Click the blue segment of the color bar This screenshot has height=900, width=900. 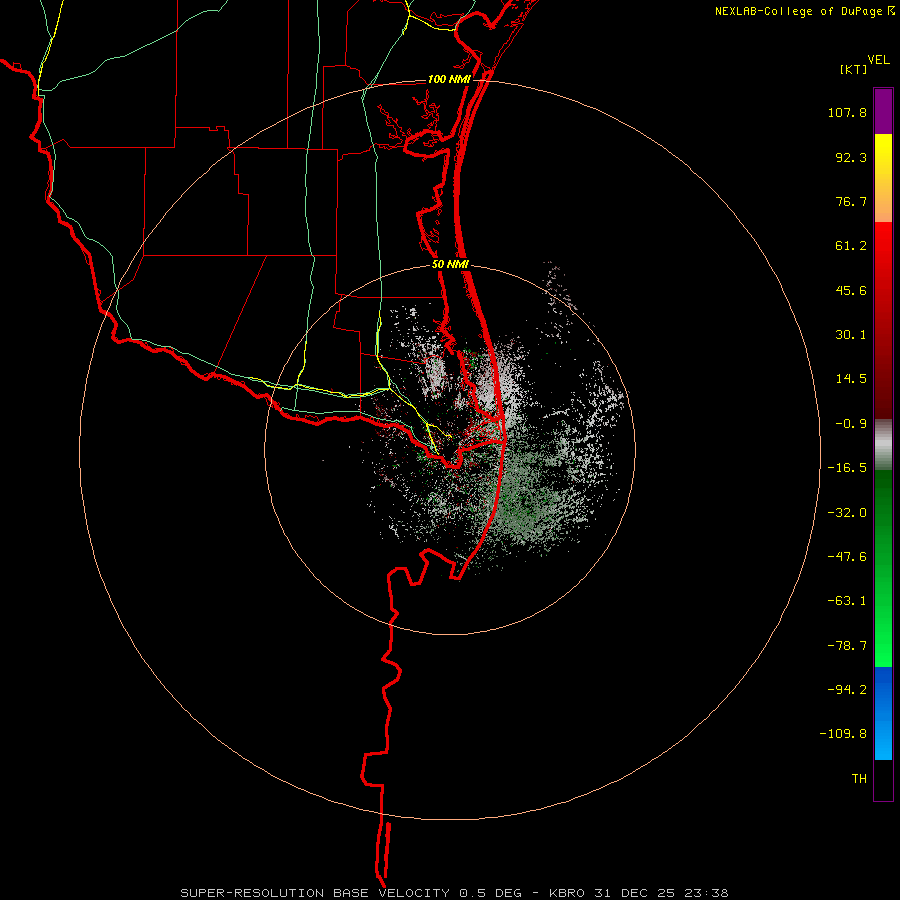(x=883, y=713)
